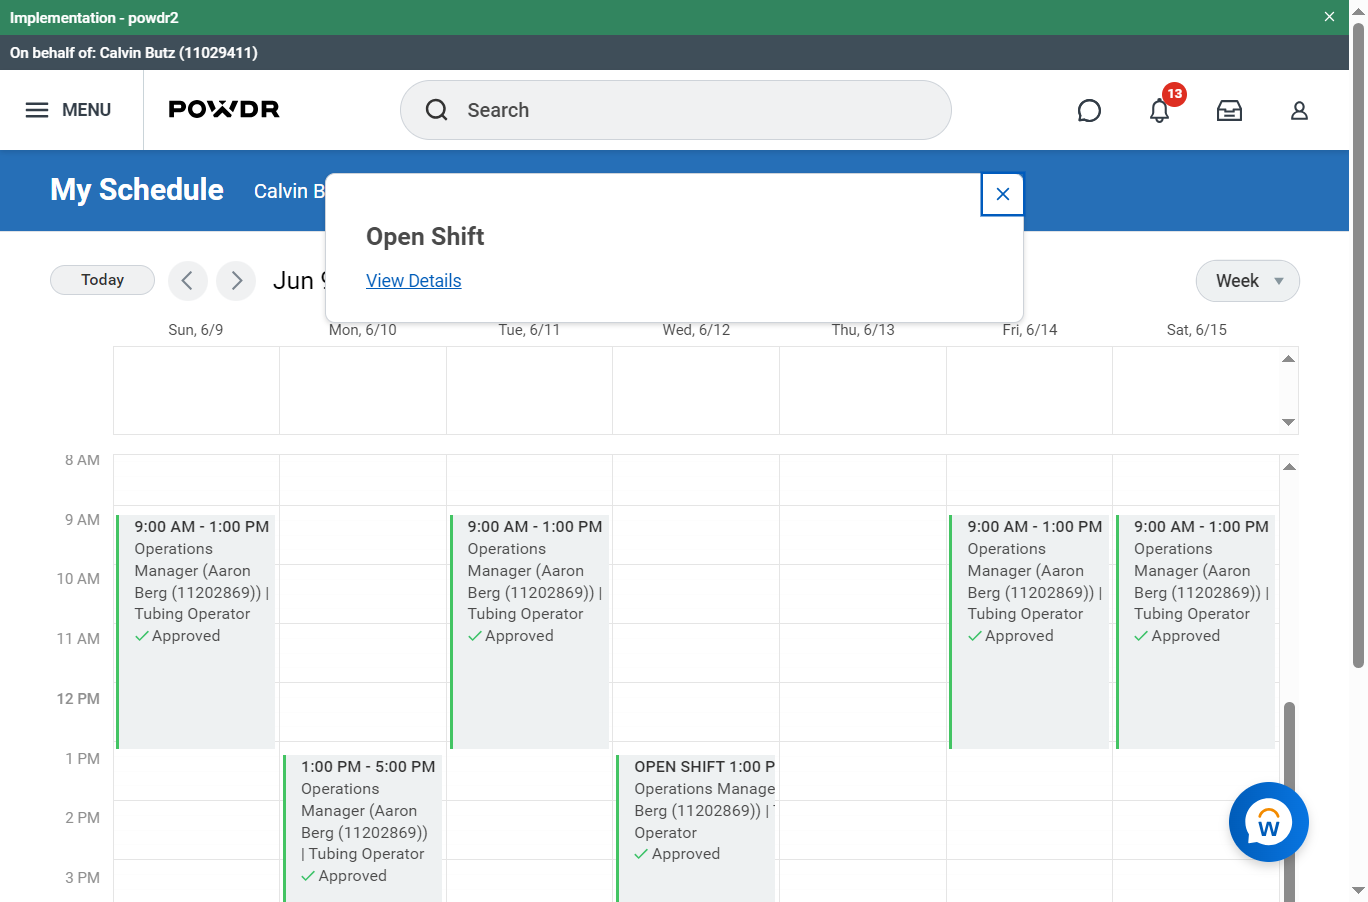Viewport: 1368px width, 902px height.
Task: Open the hamburger MENU
Action: pos(68,110)
